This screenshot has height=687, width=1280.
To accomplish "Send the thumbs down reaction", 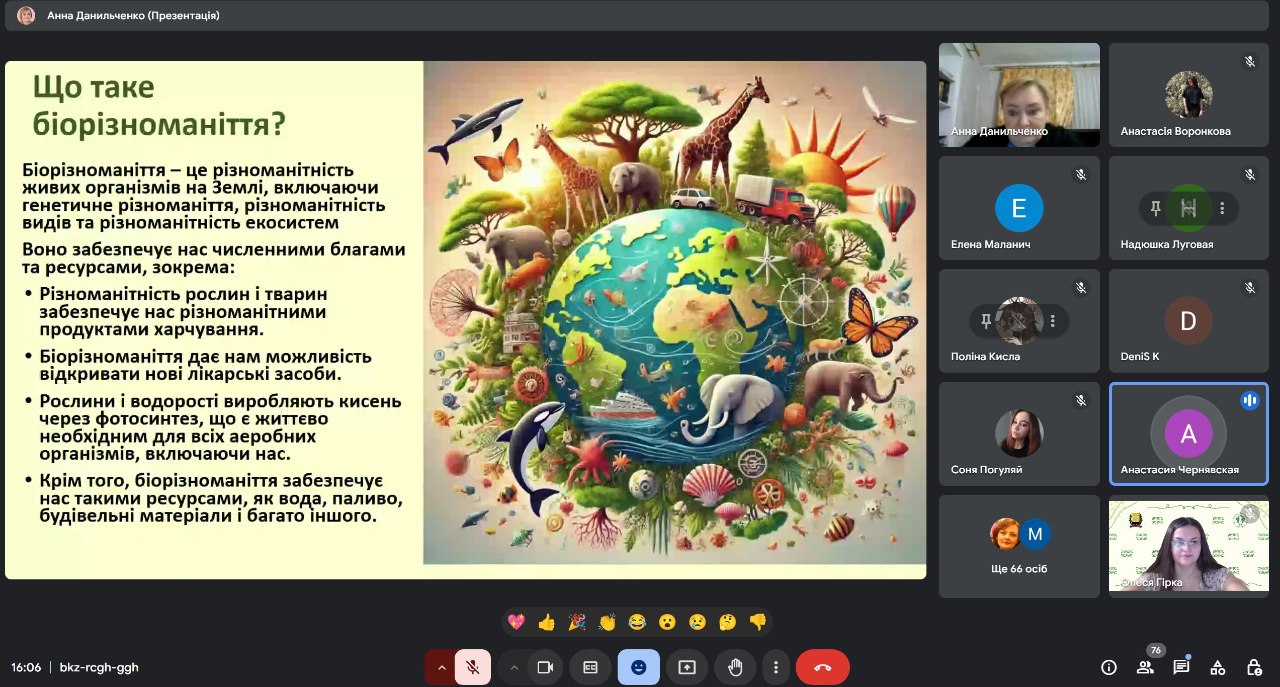I will [757, 622].
